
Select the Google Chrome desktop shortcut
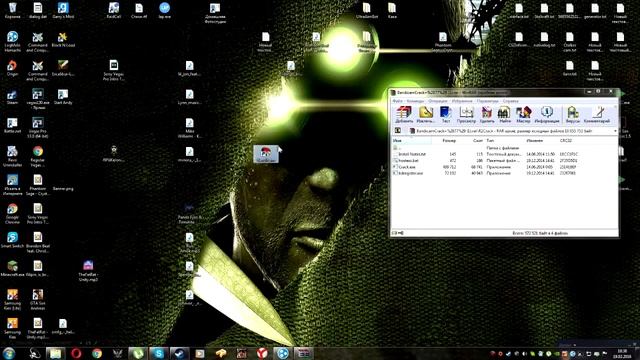tap(12, 214)
